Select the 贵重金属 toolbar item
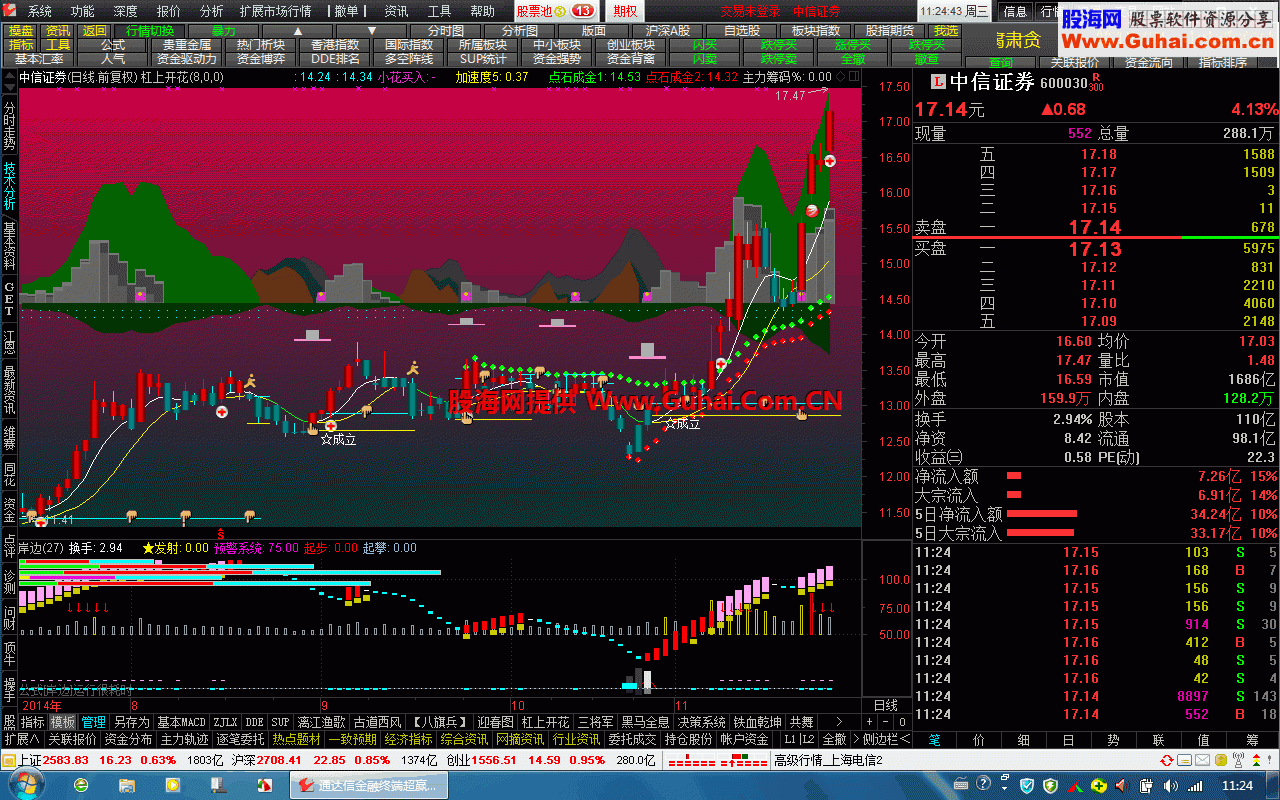 click(x=187, y=45)
